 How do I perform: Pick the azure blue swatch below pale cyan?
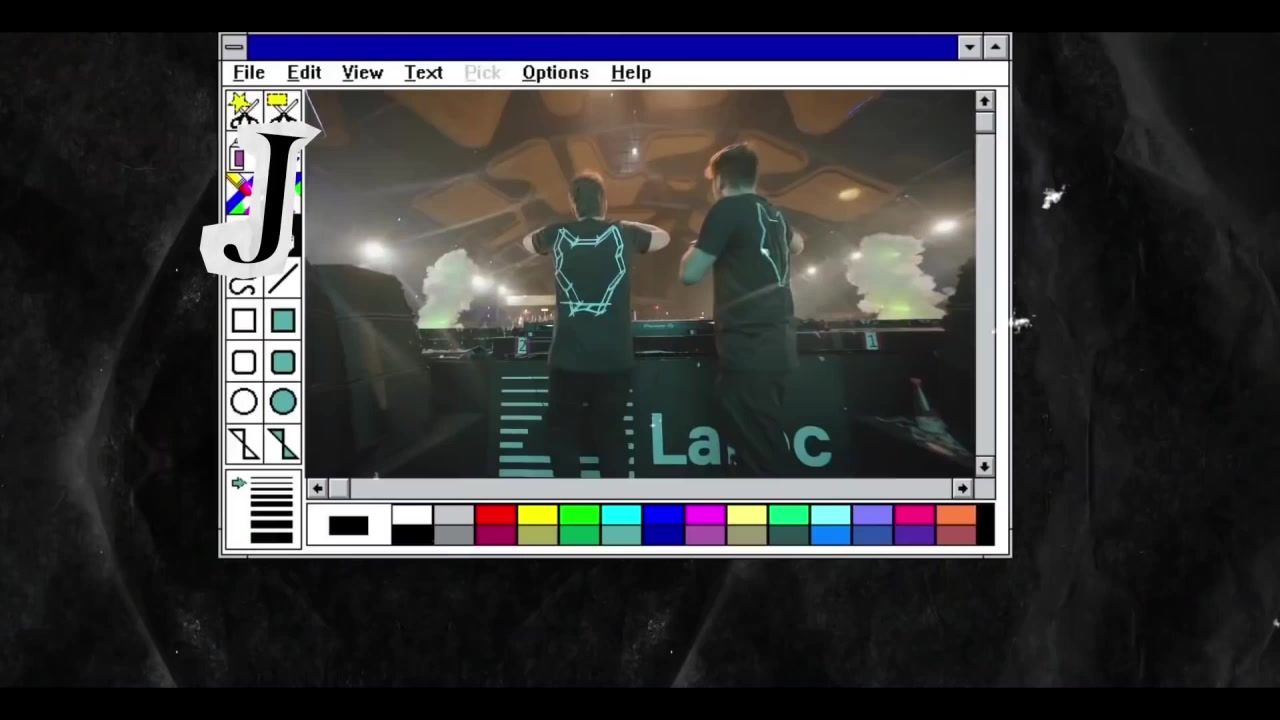click(831, 535)
